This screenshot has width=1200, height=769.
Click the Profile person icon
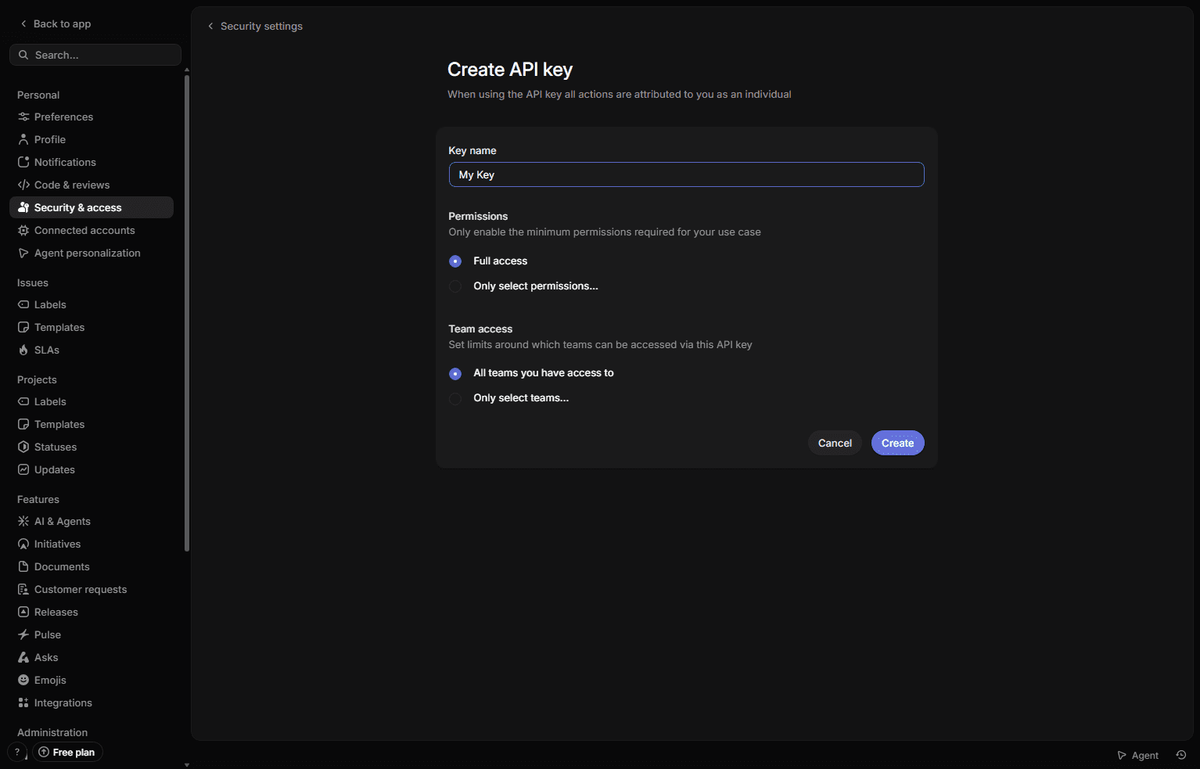click(24, 140)
